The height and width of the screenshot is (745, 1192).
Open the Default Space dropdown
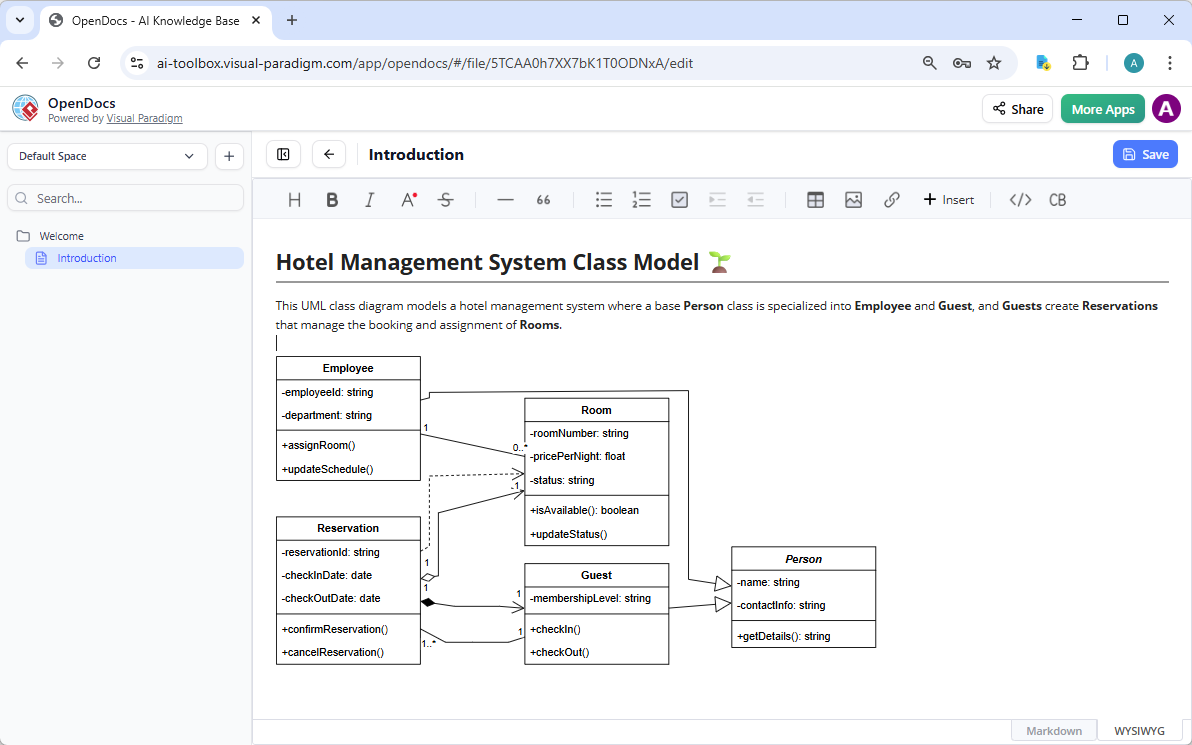(106, 156)
